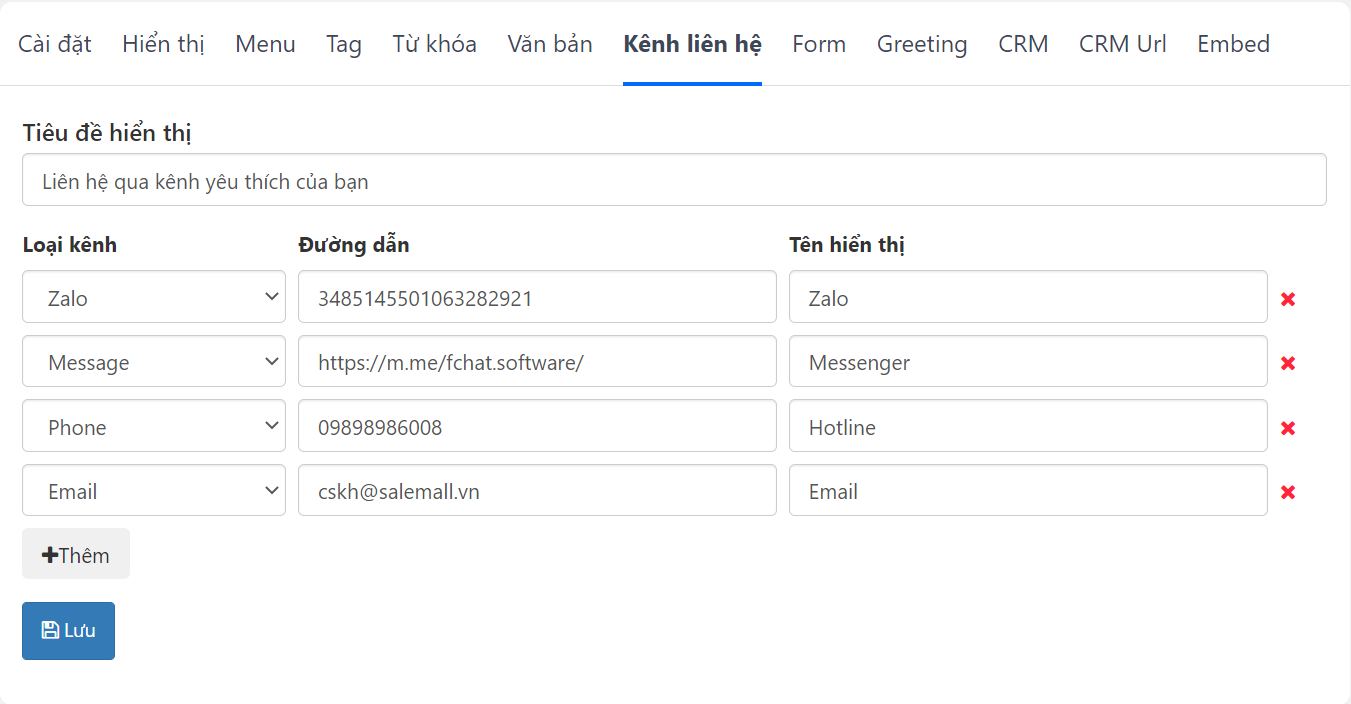Open the Từ khóa tab
Screen dimensions: 1351x704
point(435,44)
